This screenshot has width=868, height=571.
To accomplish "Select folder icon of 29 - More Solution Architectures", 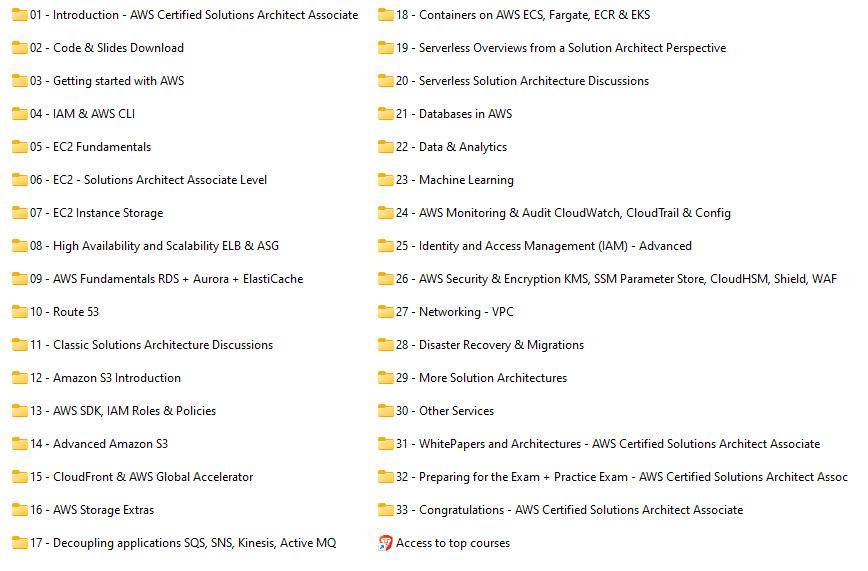I will [385, 378].
